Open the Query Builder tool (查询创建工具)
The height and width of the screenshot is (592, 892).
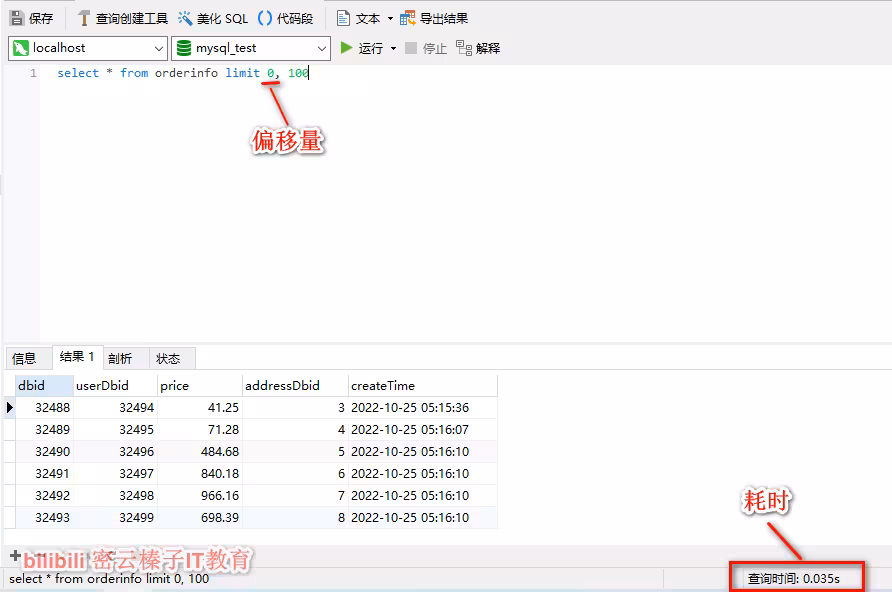(122, 18)
